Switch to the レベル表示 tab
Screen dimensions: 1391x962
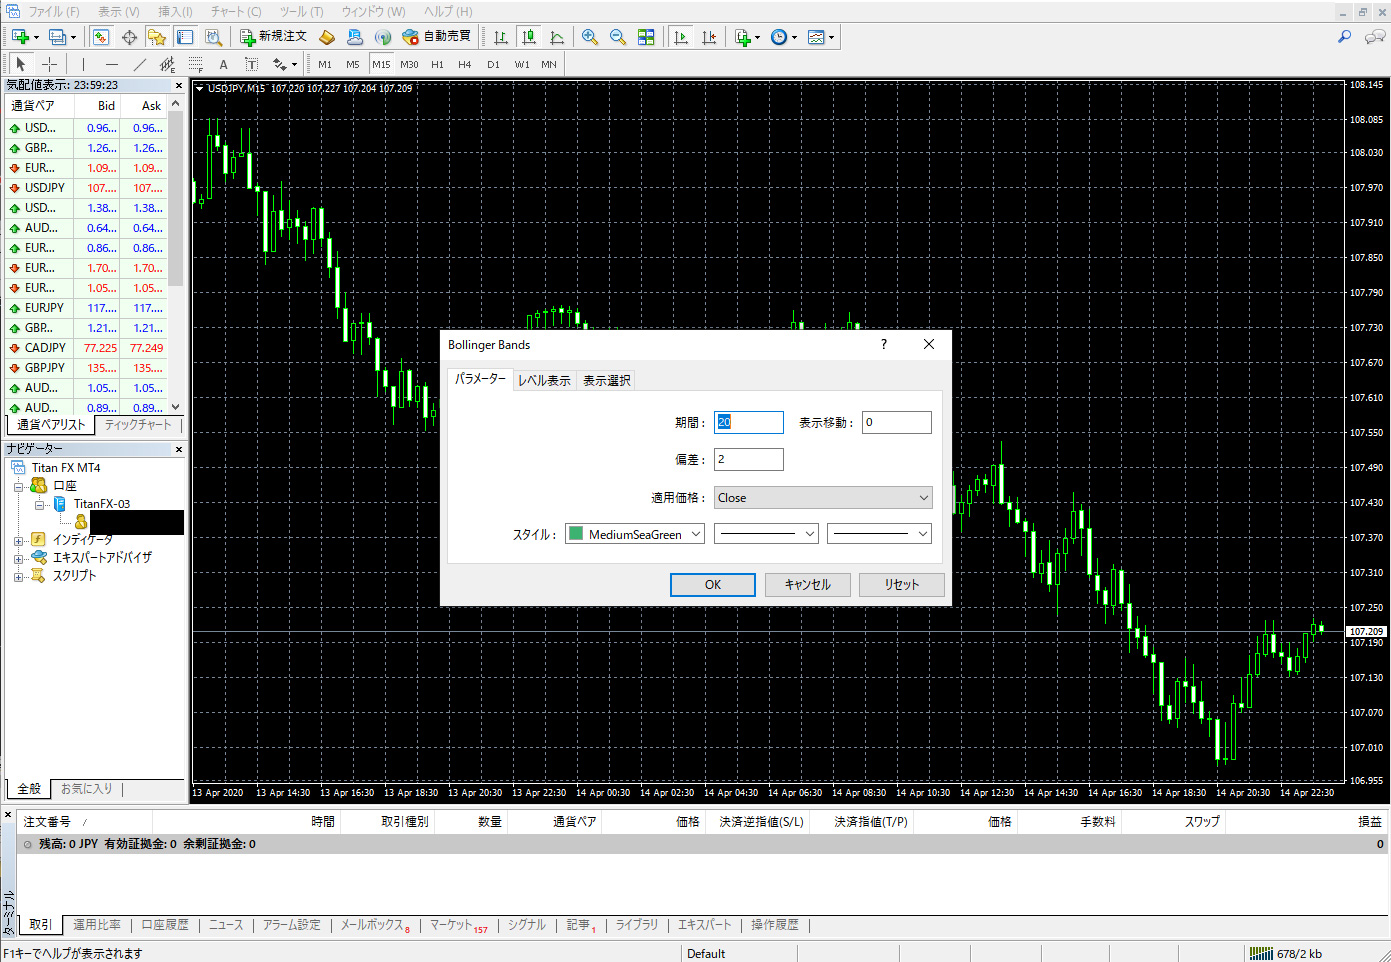[544, 380]
